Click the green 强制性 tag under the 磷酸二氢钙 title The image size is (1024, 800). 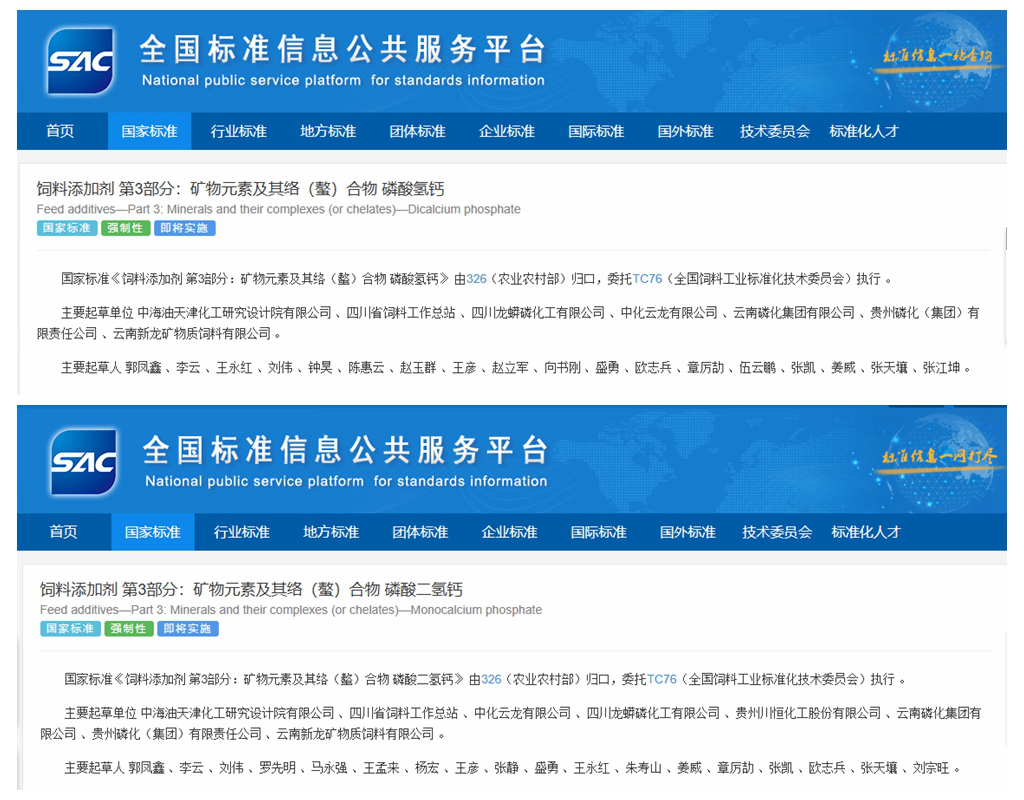click(x=129, y=629)
